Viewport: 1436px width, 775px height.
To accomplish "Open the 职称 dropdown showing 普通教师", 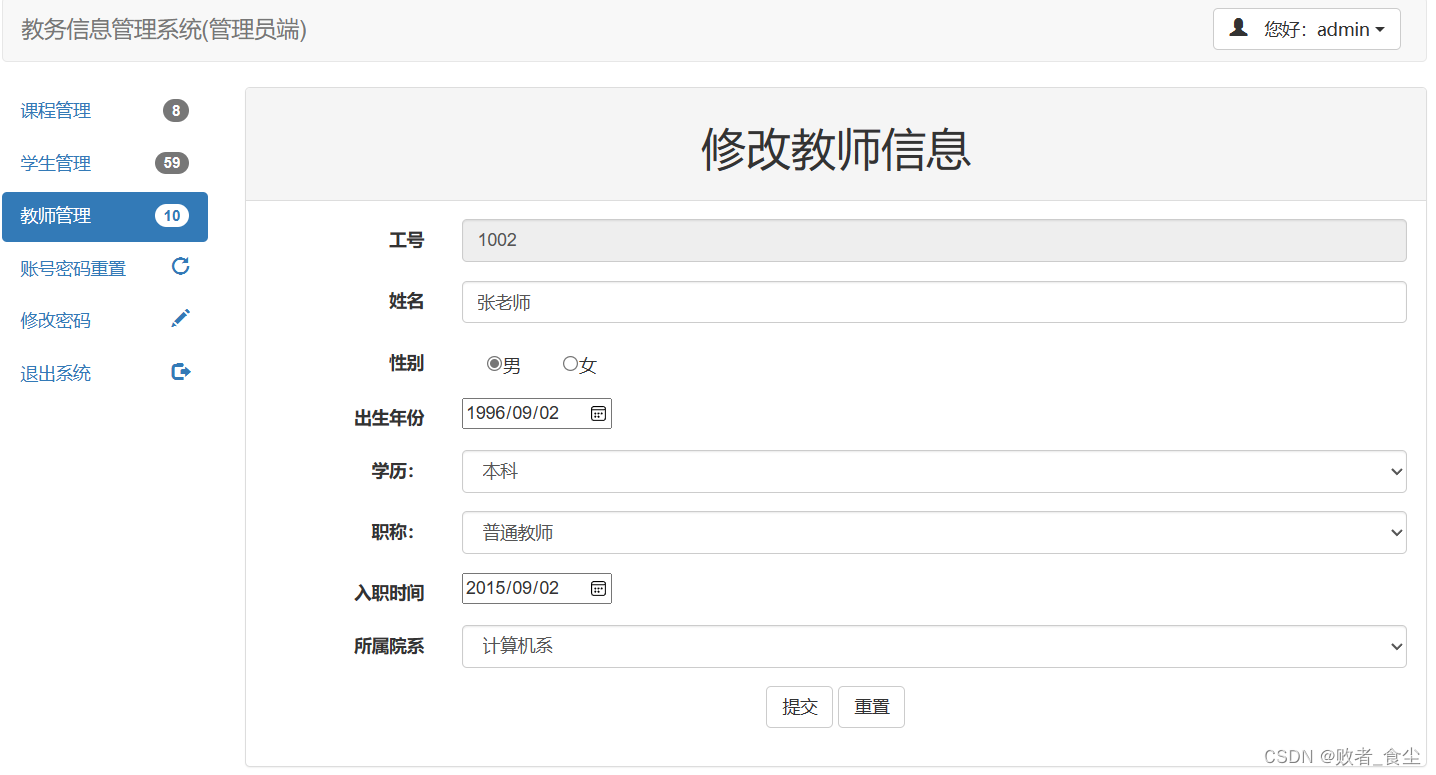I will (x=934, y=533).
